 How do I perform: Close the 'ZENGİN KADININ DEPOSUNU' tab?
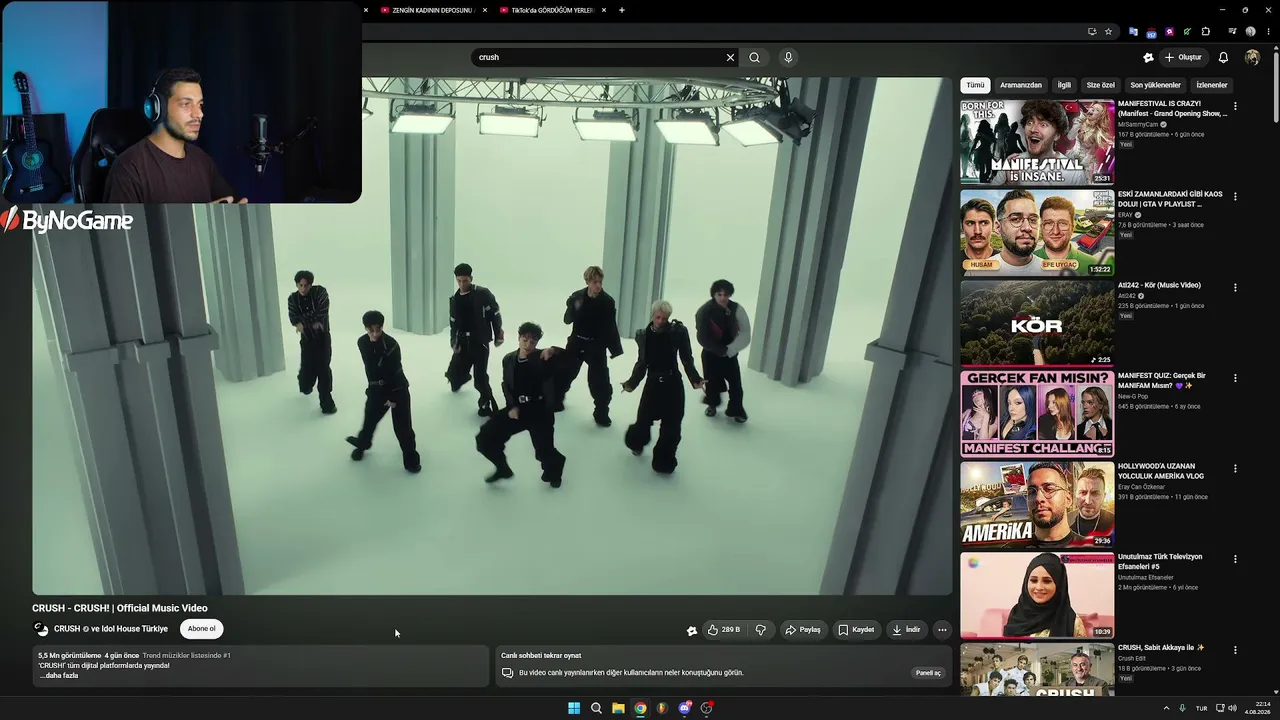click(x=486, y=10)
